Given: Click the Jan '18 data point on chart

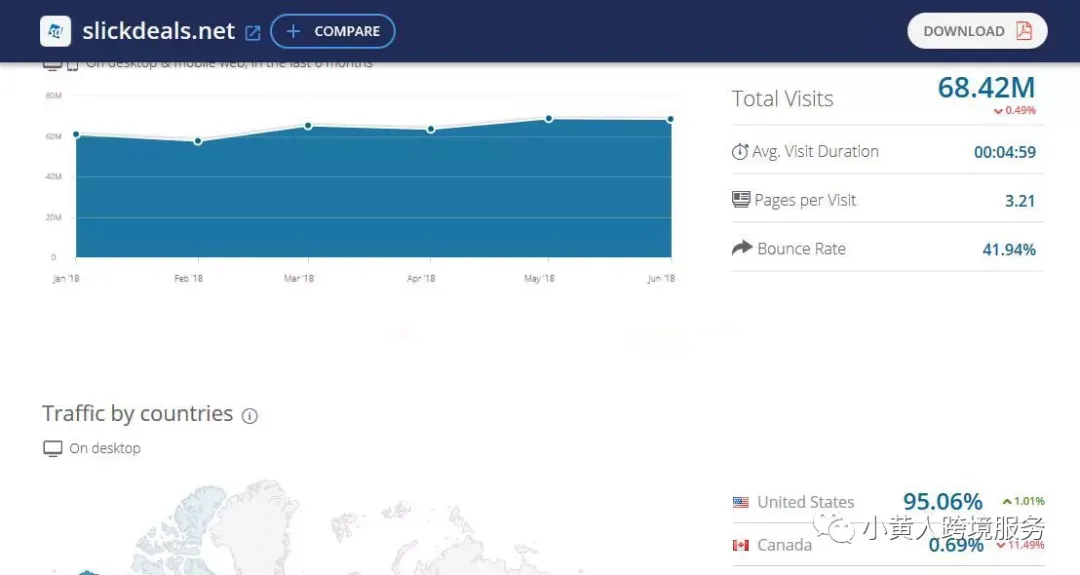Looking at the screenshot, I should tap(76, 134).
